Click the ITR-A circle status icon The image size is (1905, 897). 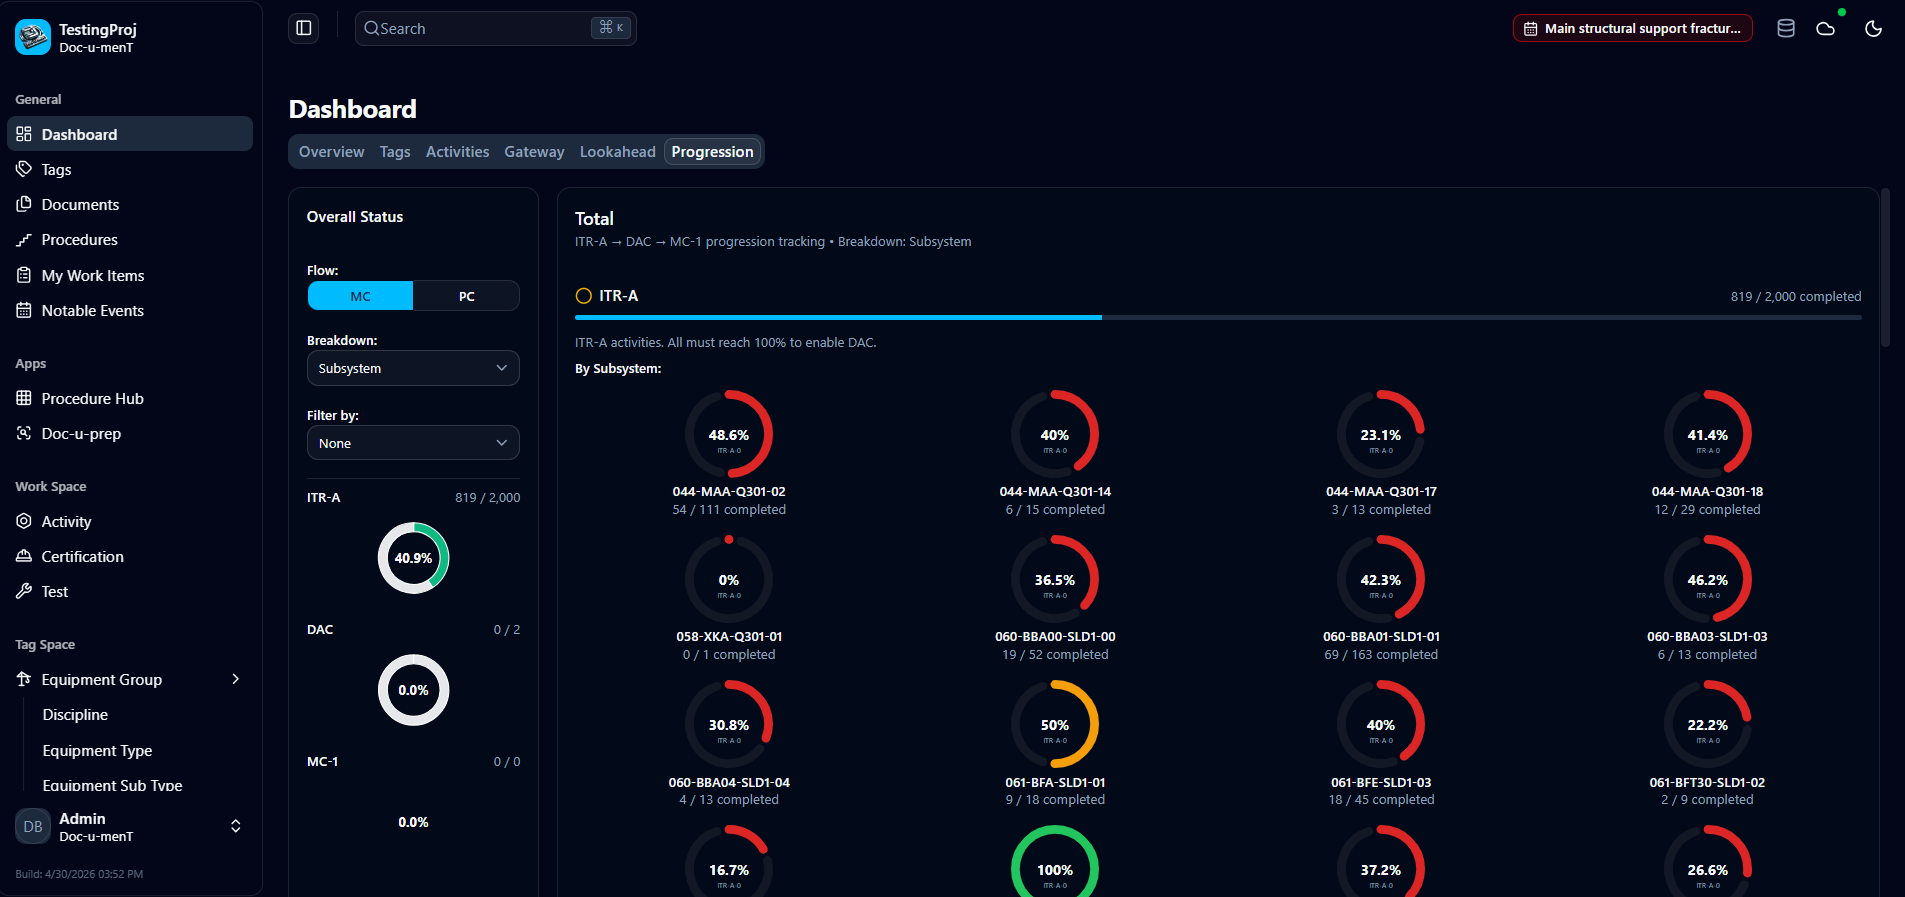(584, 296)
